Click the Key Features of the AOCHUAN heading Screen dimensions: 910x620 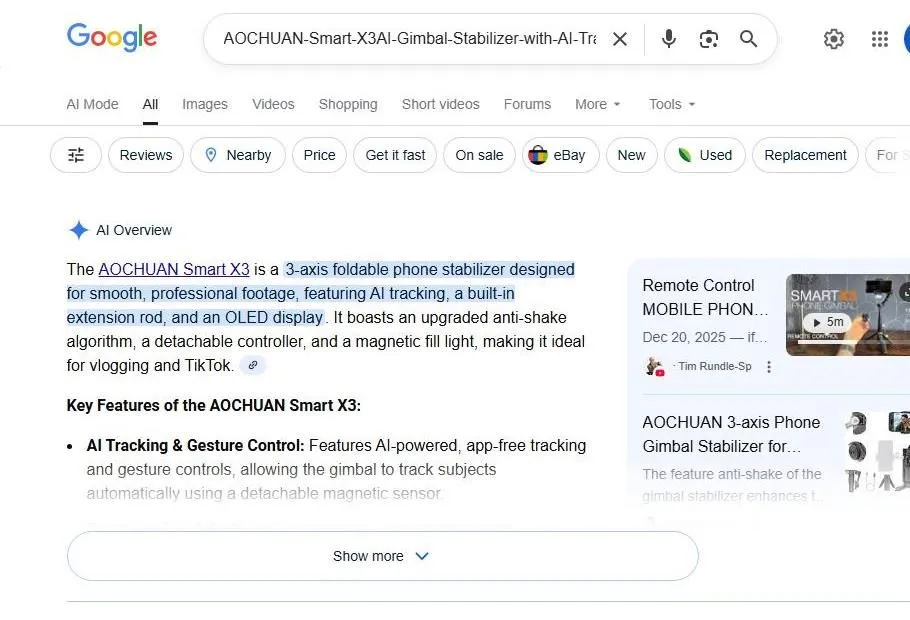click(x=214, y=405)
